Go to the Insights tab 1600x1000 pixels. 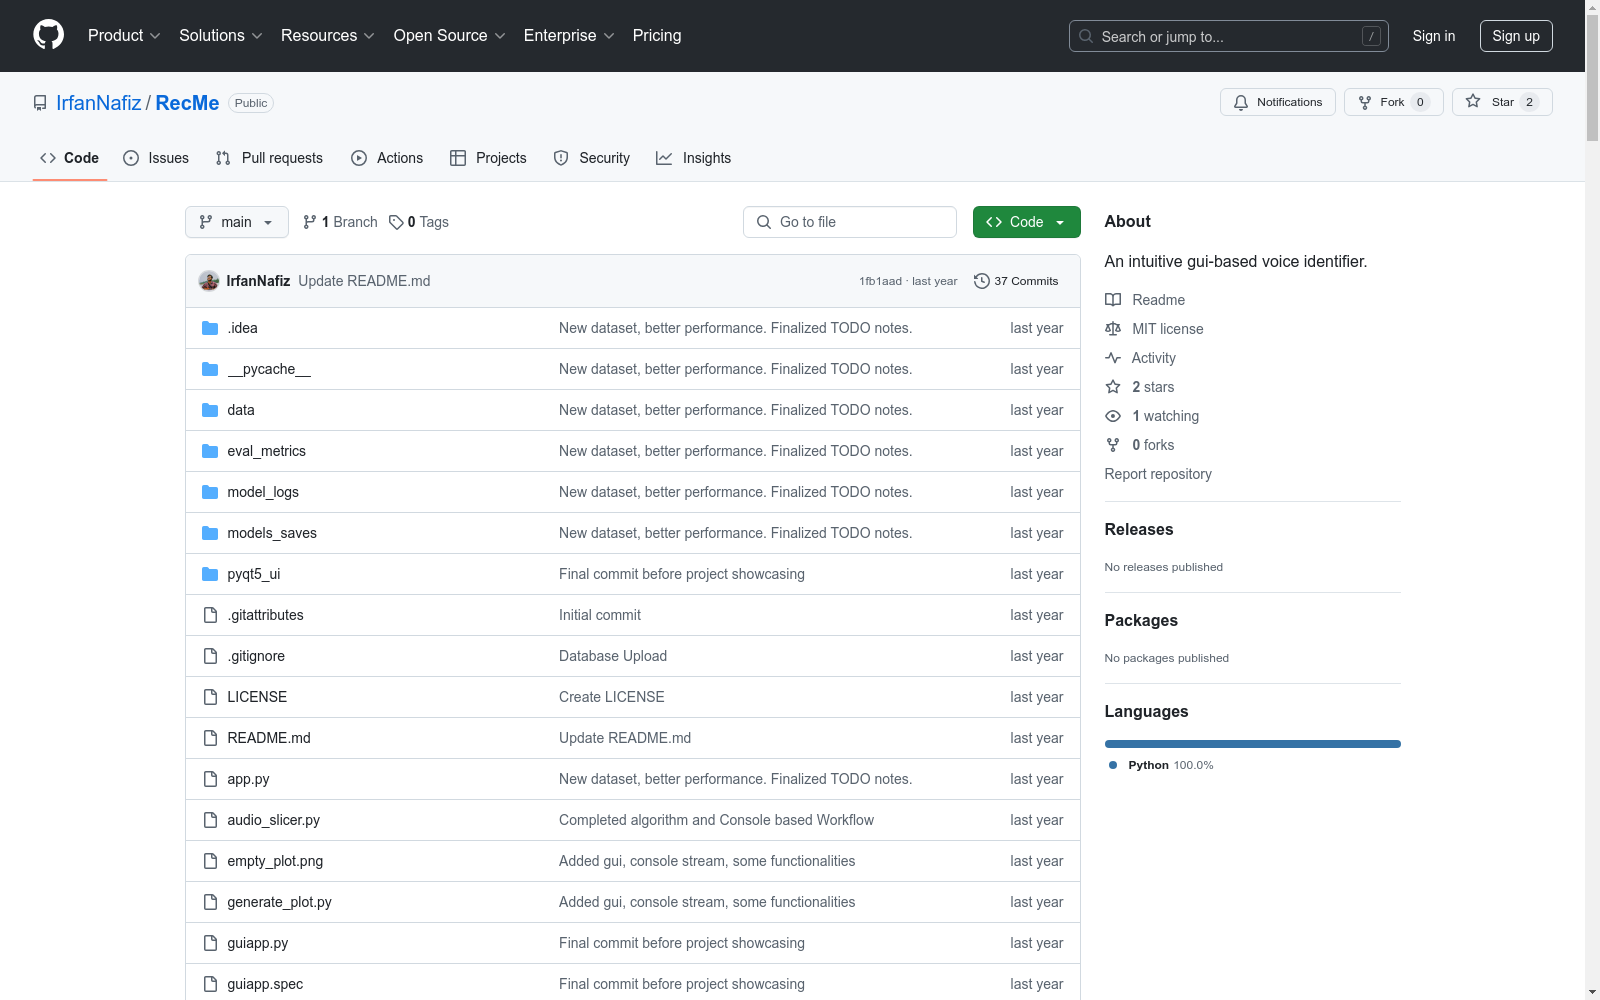[693, 158]
